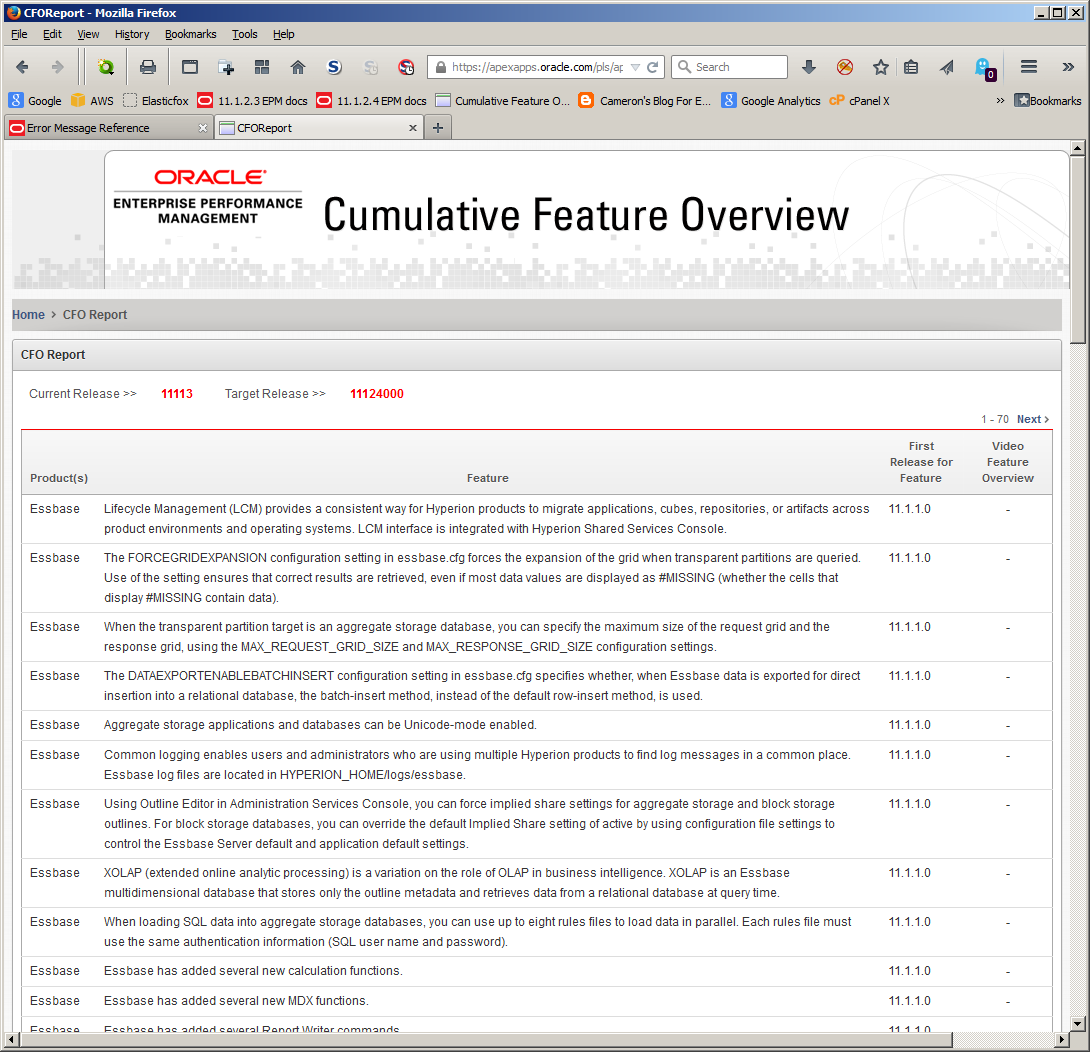Viewport: 1090px width, 1052px height.
Task: Open the History menu
Action: (131, 34)
